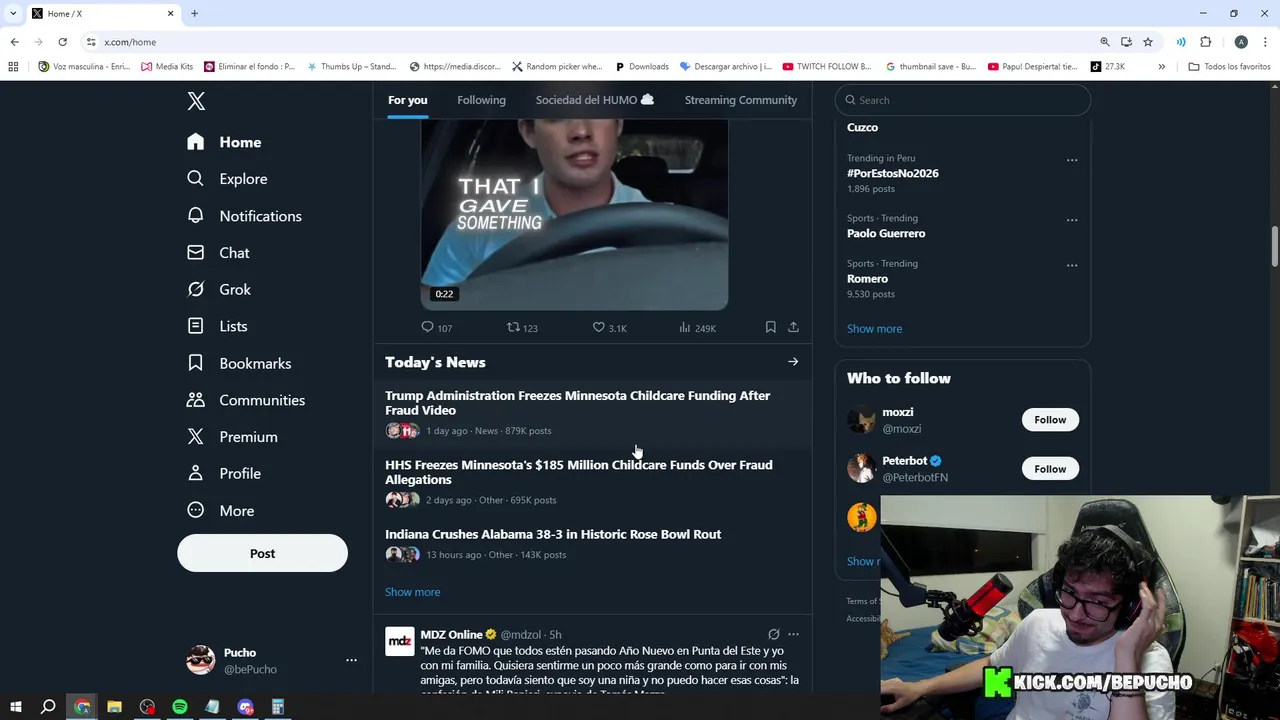The height and width of the screenshot is (720, 1280).
Task: Expand the More menu in sidebar
Action: [221, 510]
